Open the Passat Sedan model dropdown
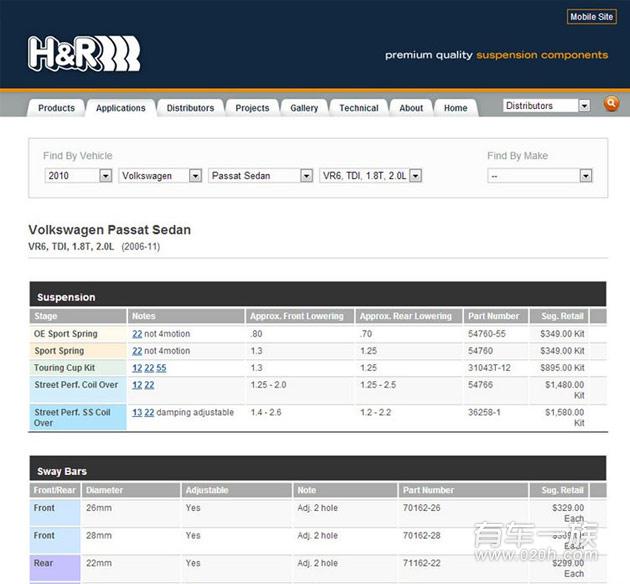The image size is (630, 584). (260, 176)
